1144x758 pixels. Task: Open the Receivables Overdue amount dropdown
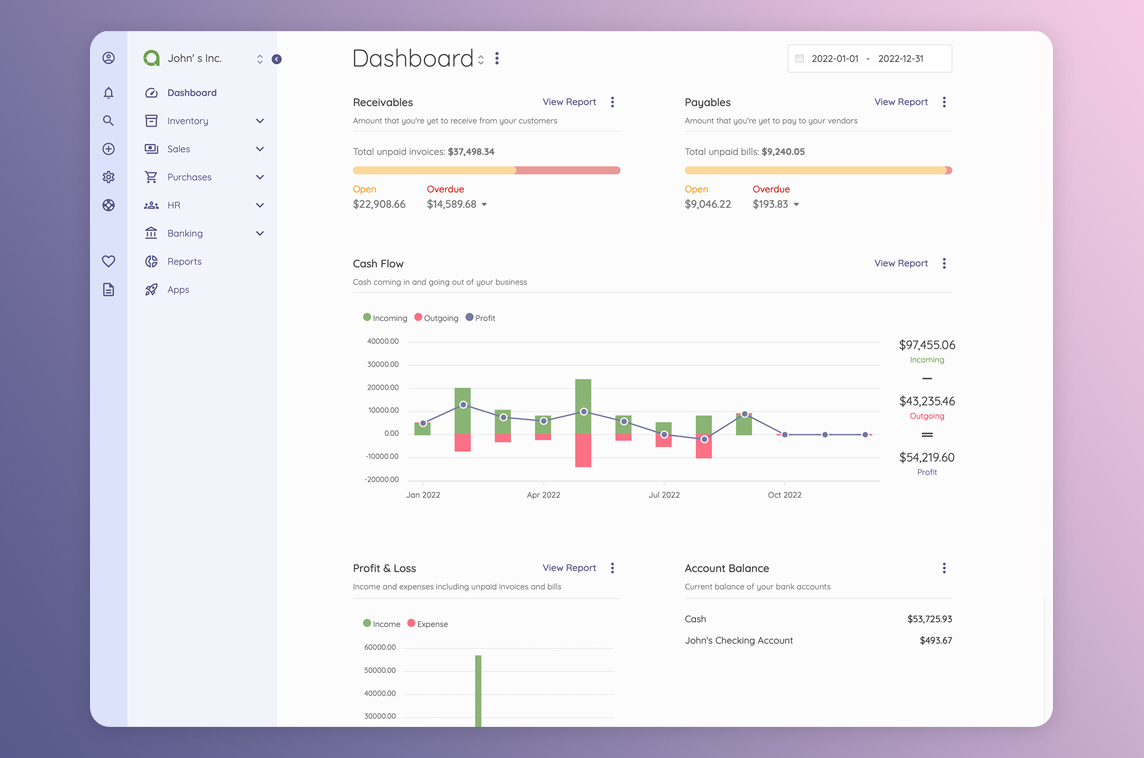(x=485, y=204)
